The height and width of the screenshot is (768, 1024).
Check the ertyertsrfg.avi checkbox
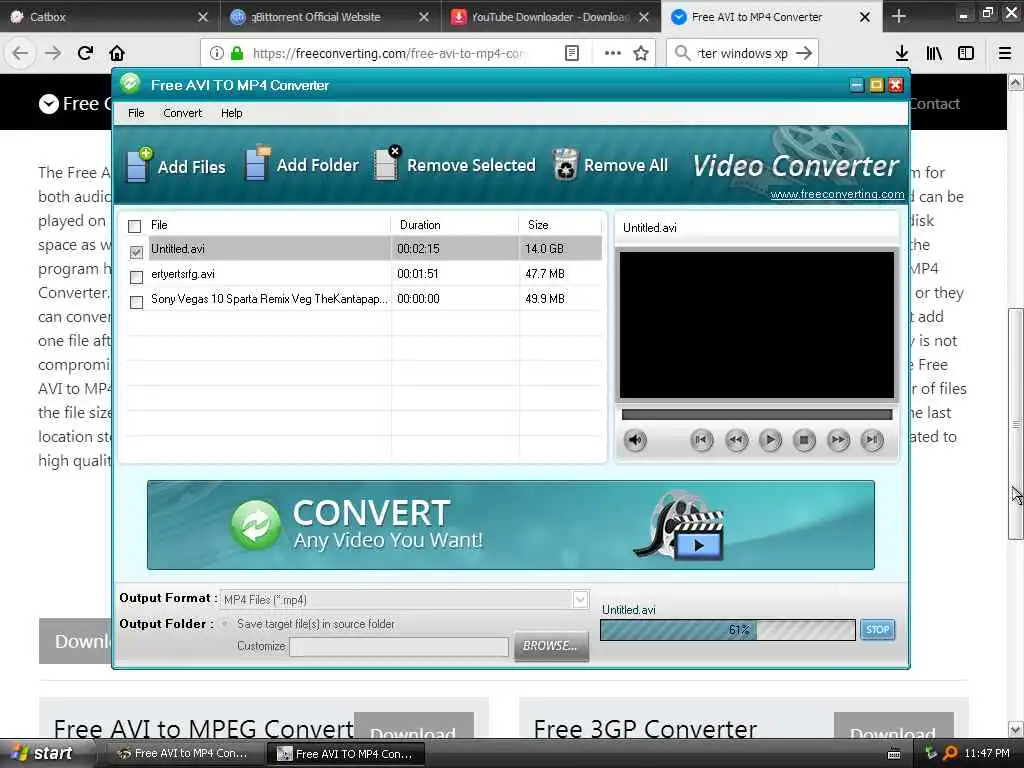(136, 277)
